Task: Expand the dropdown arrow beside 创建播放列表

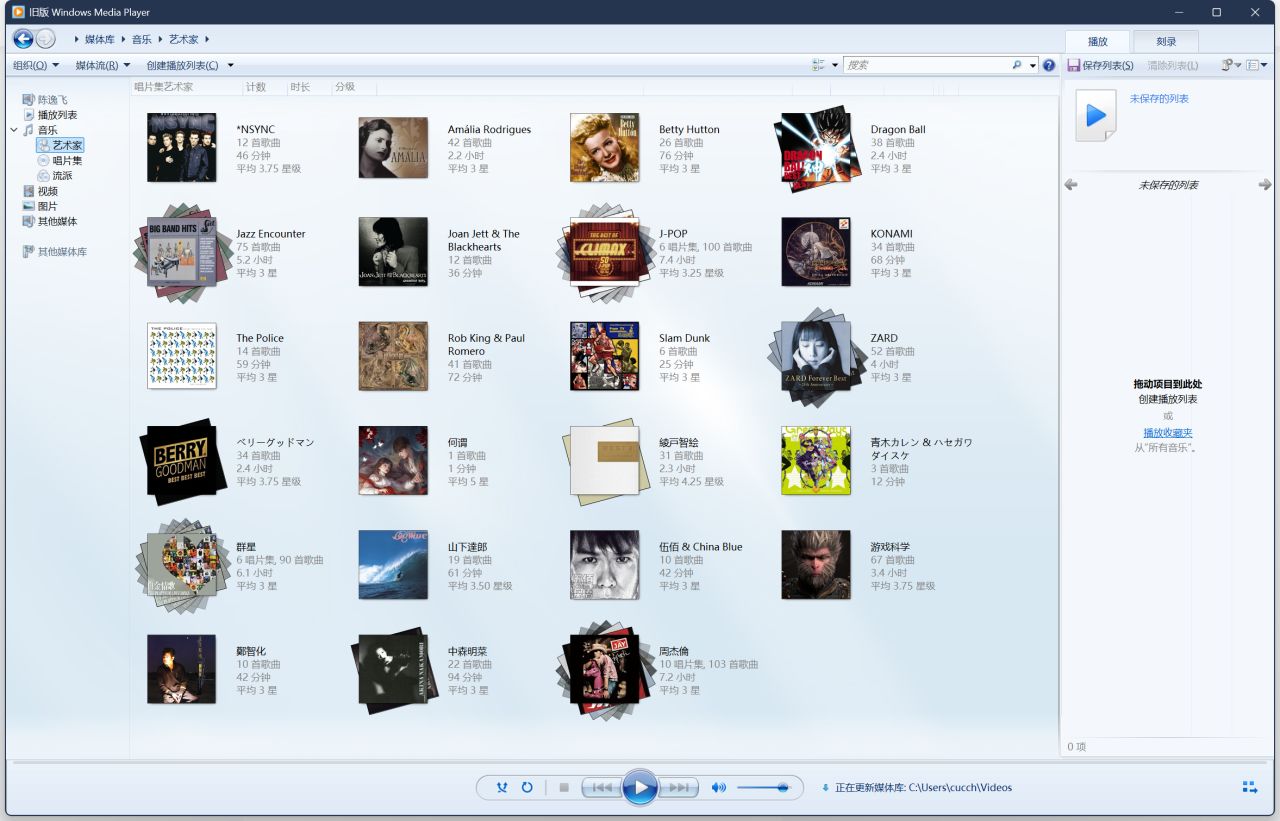Action: 230,65
